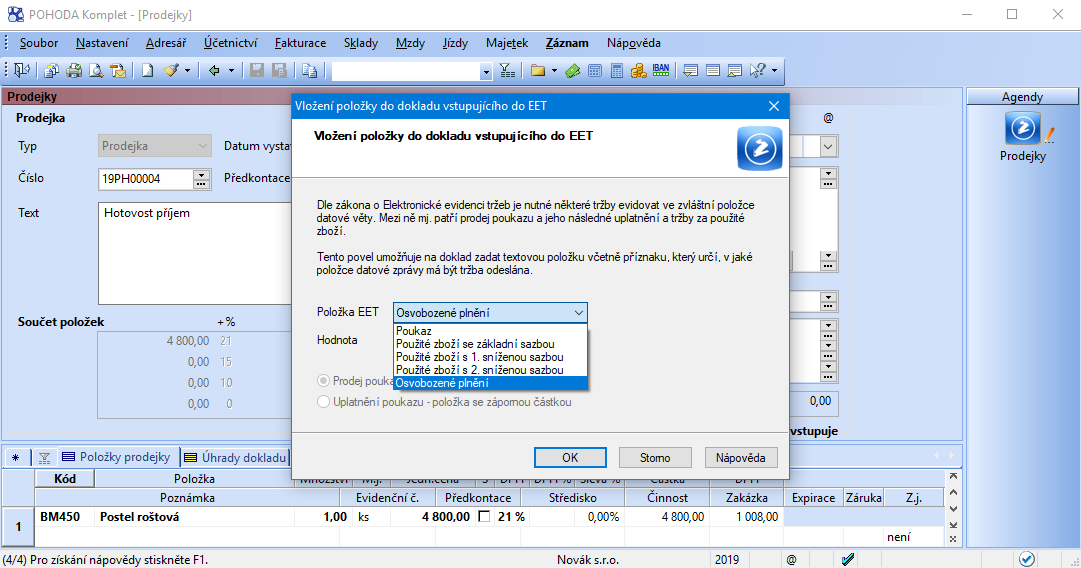
Task: Click the gold coins toolbar icon
Action: (x=639, y=70)
